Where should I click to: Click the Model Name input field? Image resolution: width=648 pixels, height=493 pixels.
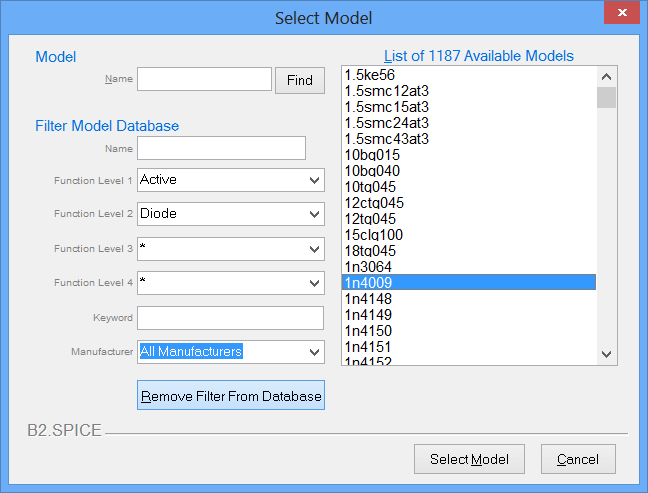coord(204,80)
